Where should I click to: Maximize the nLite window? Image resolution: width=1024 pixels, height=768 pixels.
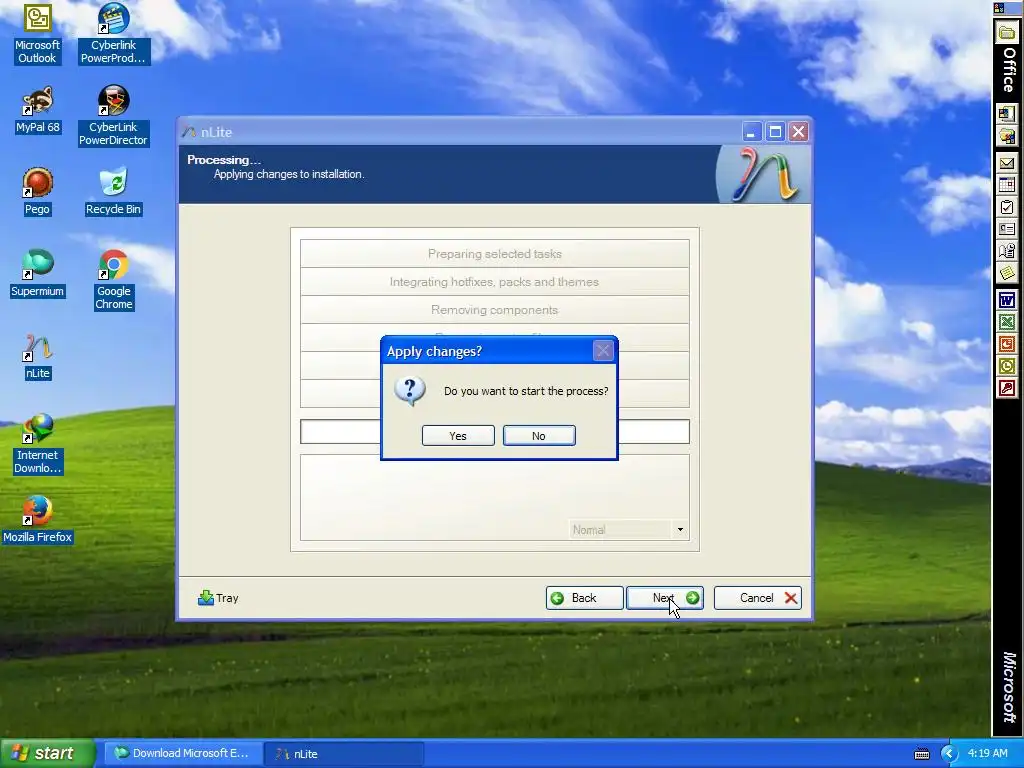[775, 132]
